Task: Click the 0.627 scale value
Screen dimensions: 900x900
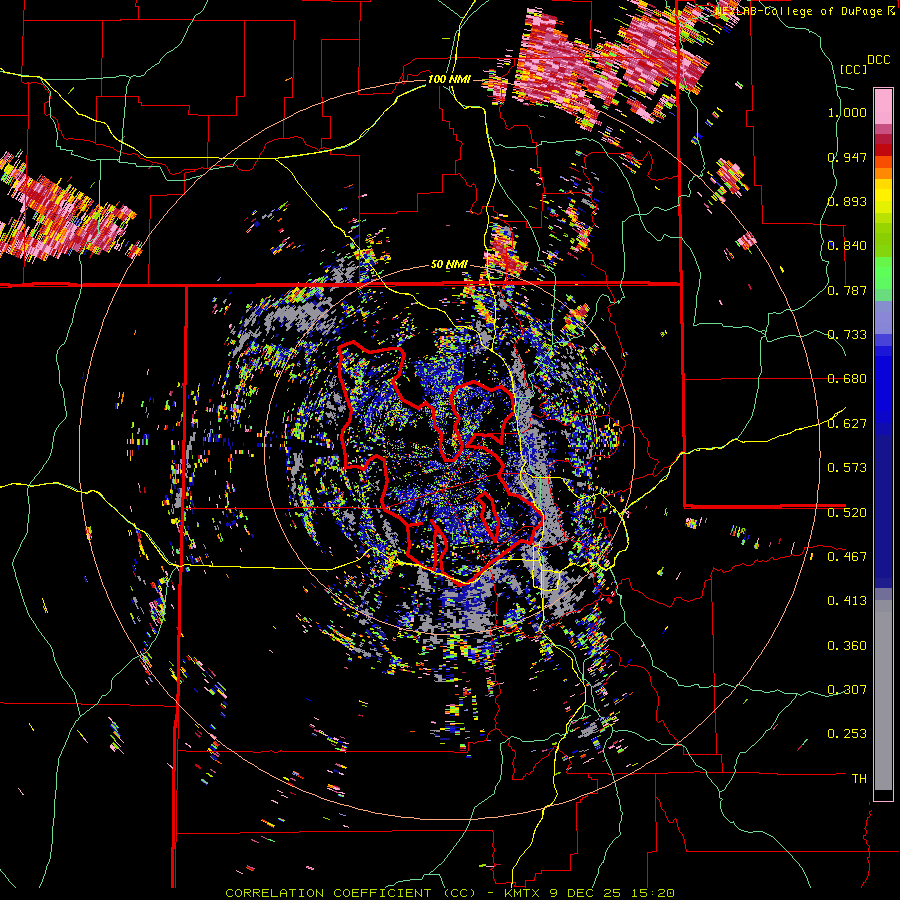Action: point(847,424)
